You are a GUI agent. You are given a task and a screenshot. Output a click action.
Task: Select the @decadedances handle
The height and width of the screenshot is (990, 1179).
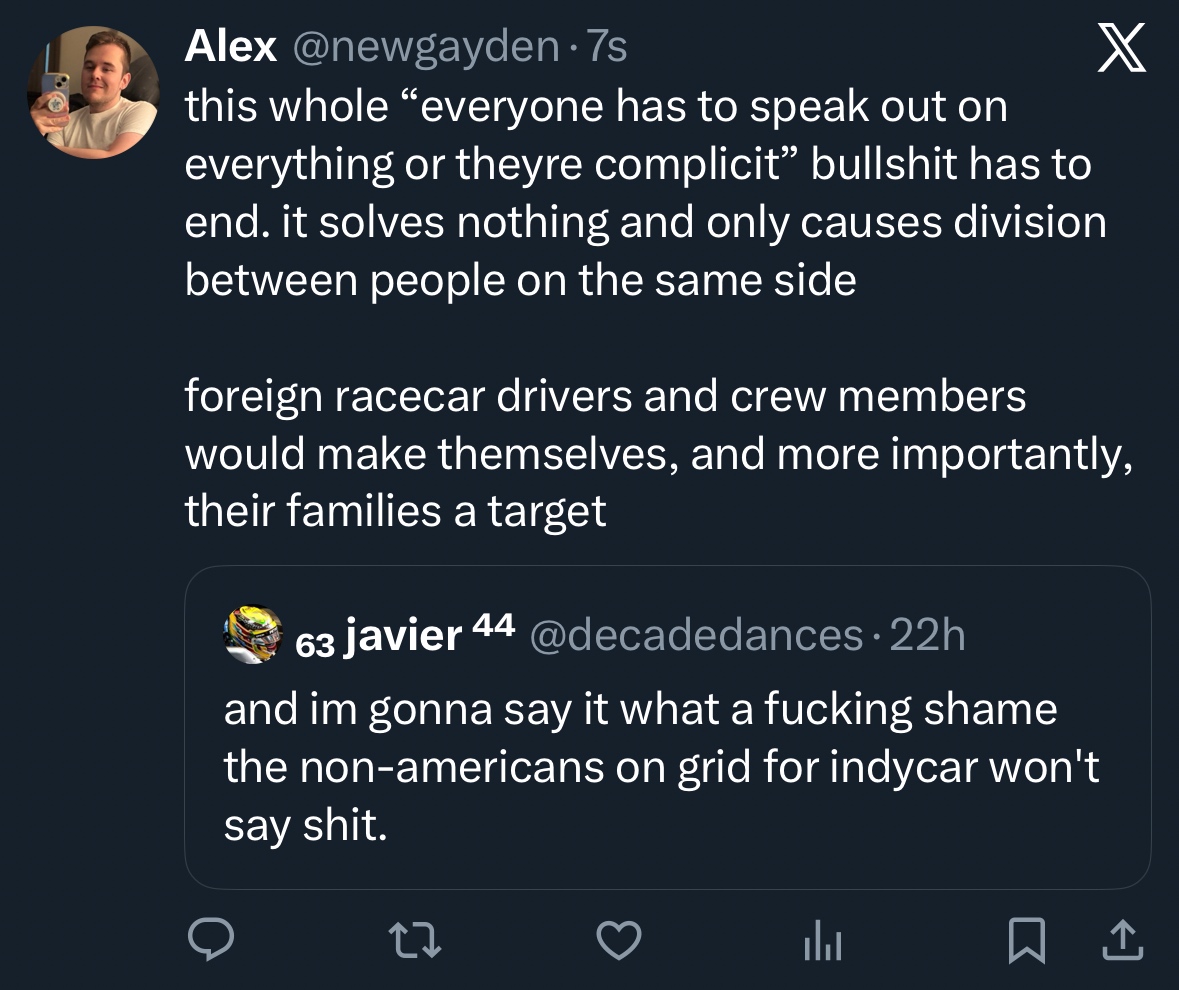[x=694, y=635]
